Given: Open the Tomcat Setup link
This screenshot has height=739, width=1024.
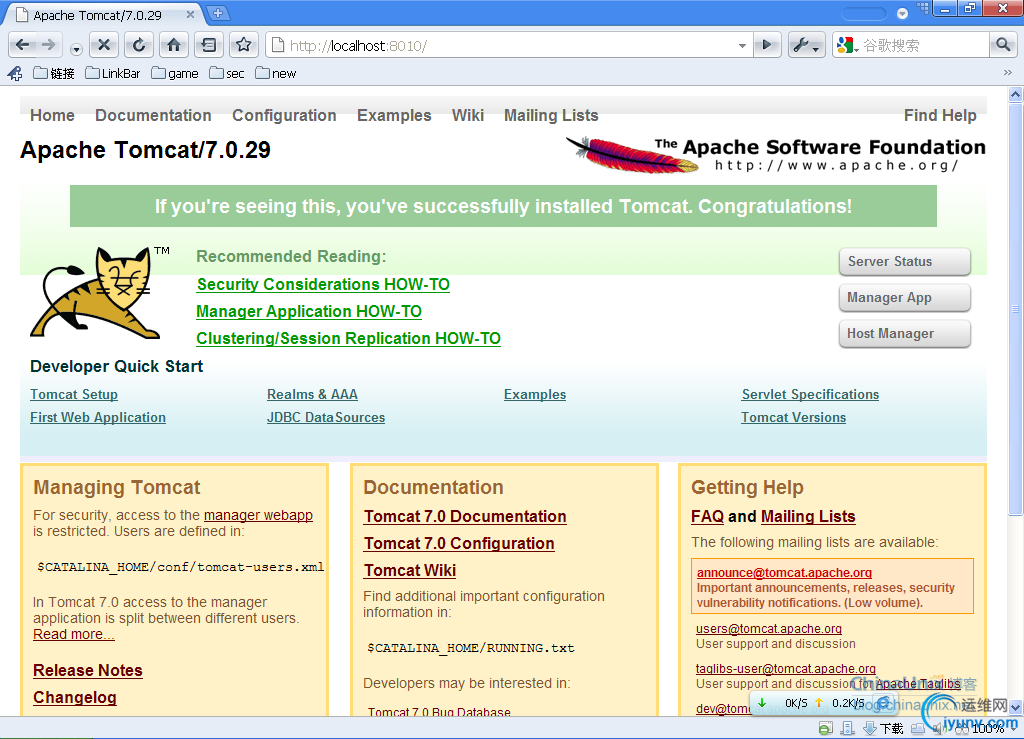Looking at the screenshot, I should click(x=74, y=394).
